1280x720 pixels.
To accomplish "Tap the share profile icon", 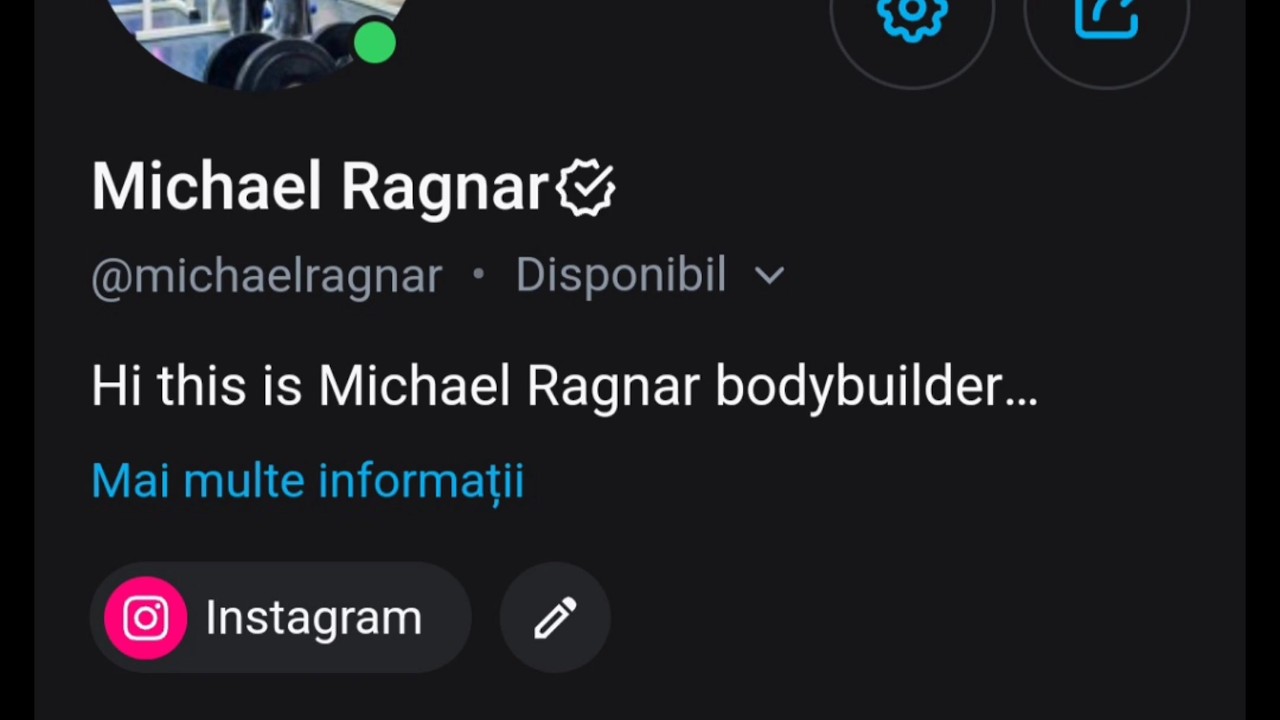I will (x=1106, y=18).
